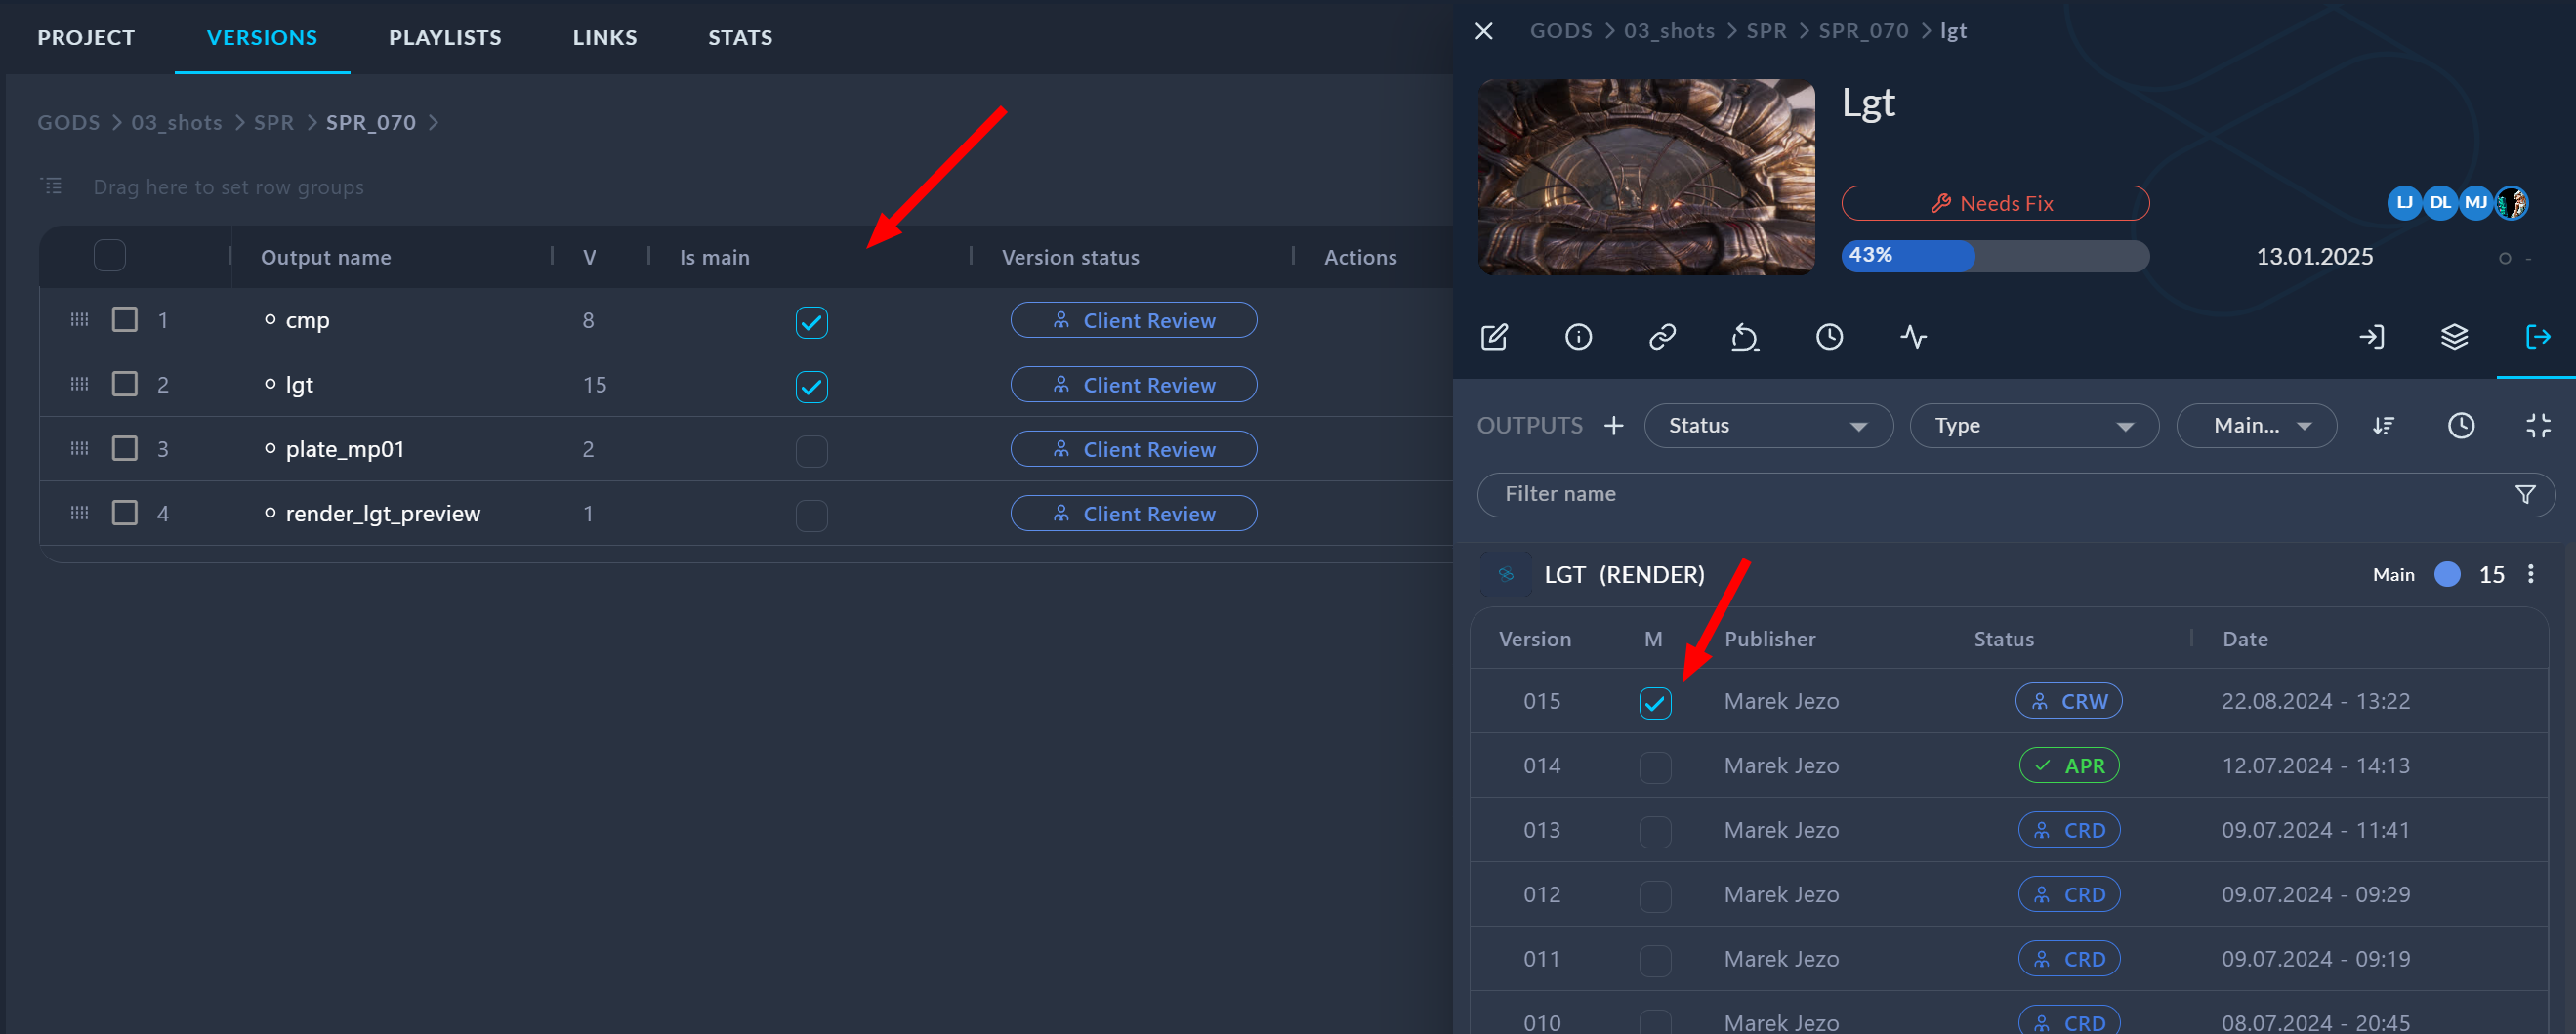Viewport: 2576px width, 1034px height.
Task: Click the 43% progress bar
Action: coord(1995,256)
